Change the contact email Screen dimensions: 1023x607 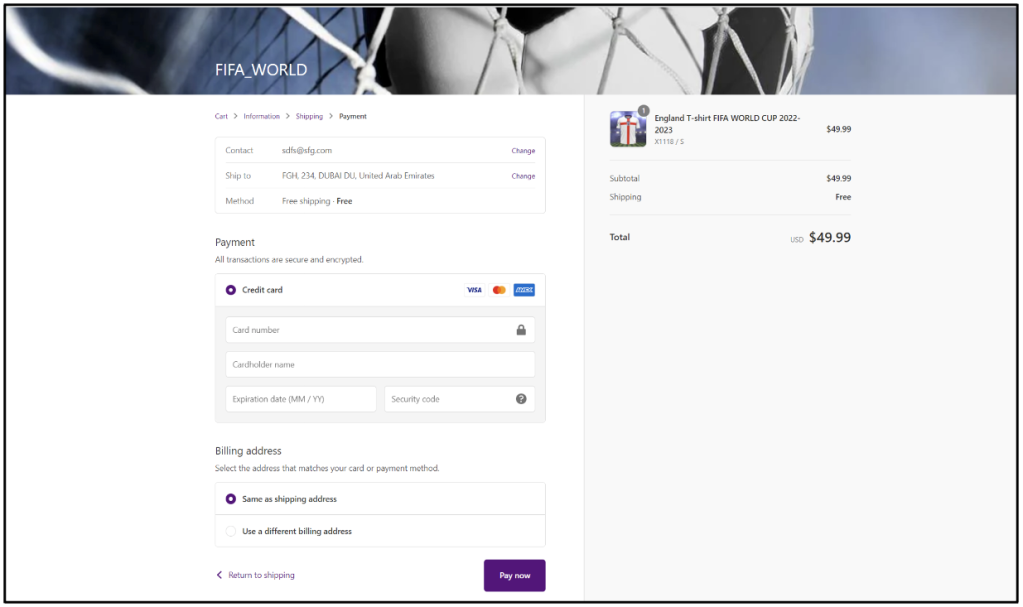523,151
